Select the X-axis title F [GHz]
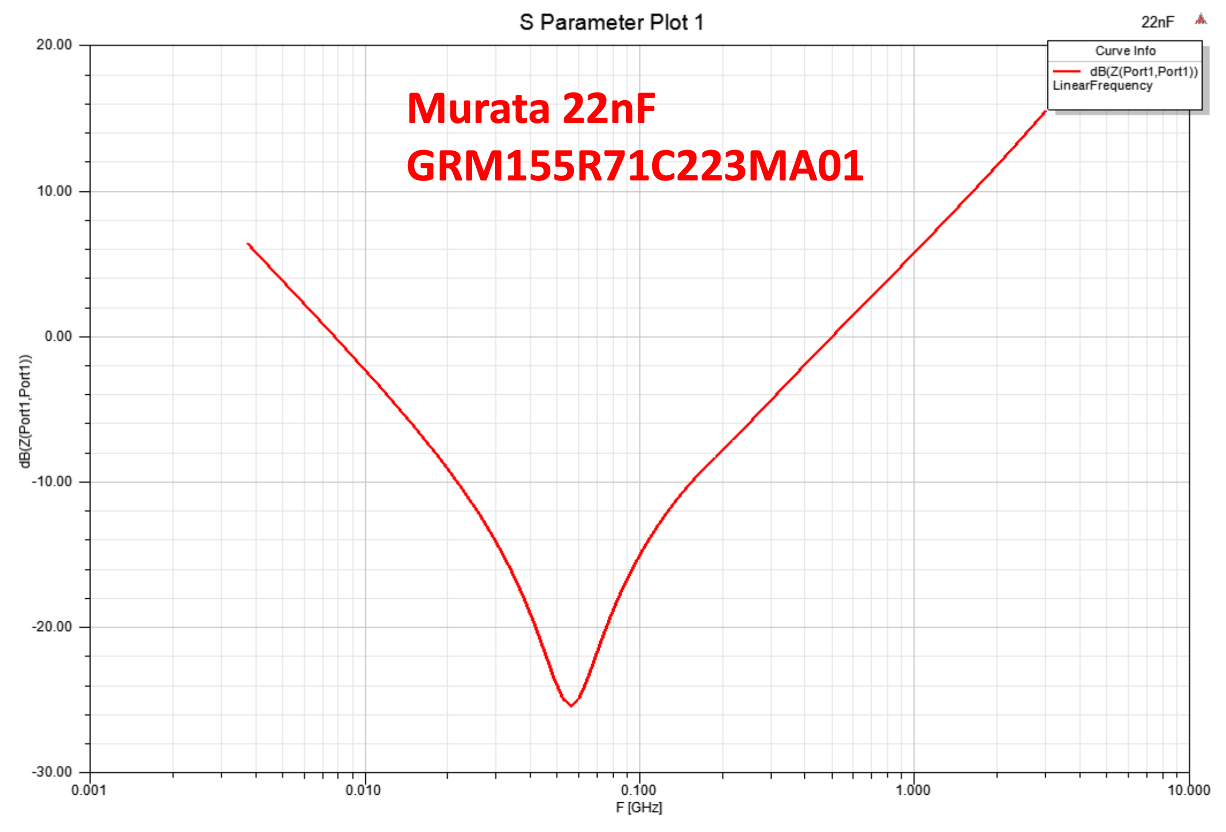The image size is (1226, 832). [640, 807]
